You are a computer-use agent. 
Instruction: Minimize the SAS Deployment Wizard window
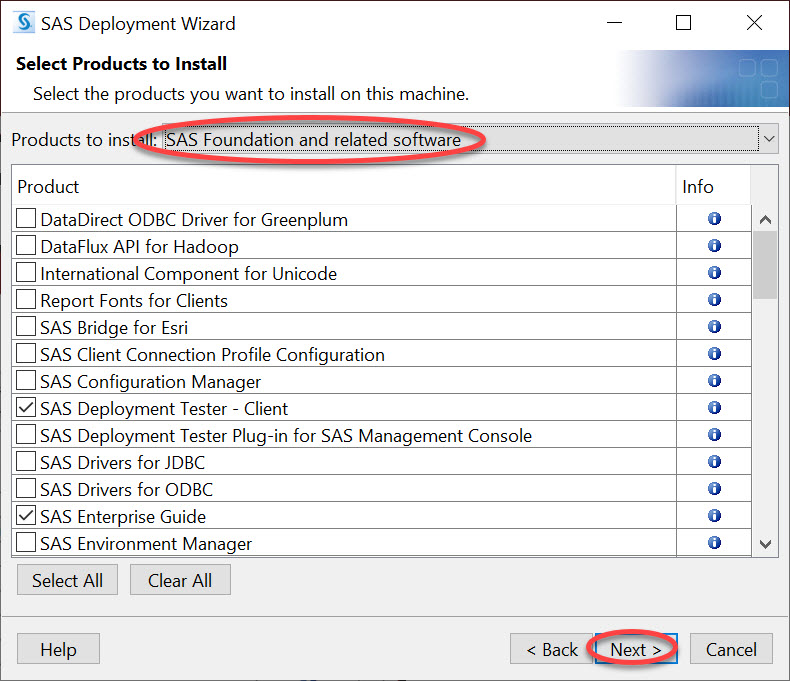(x=614, y=23)
